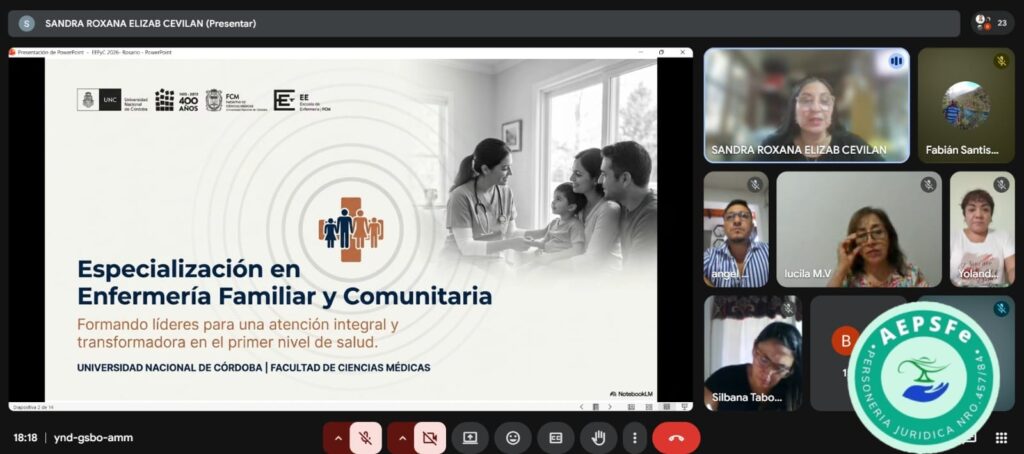The image size is (1024, 454).
Task: Open the emoji reactions icon
Action: pos(513,438)
